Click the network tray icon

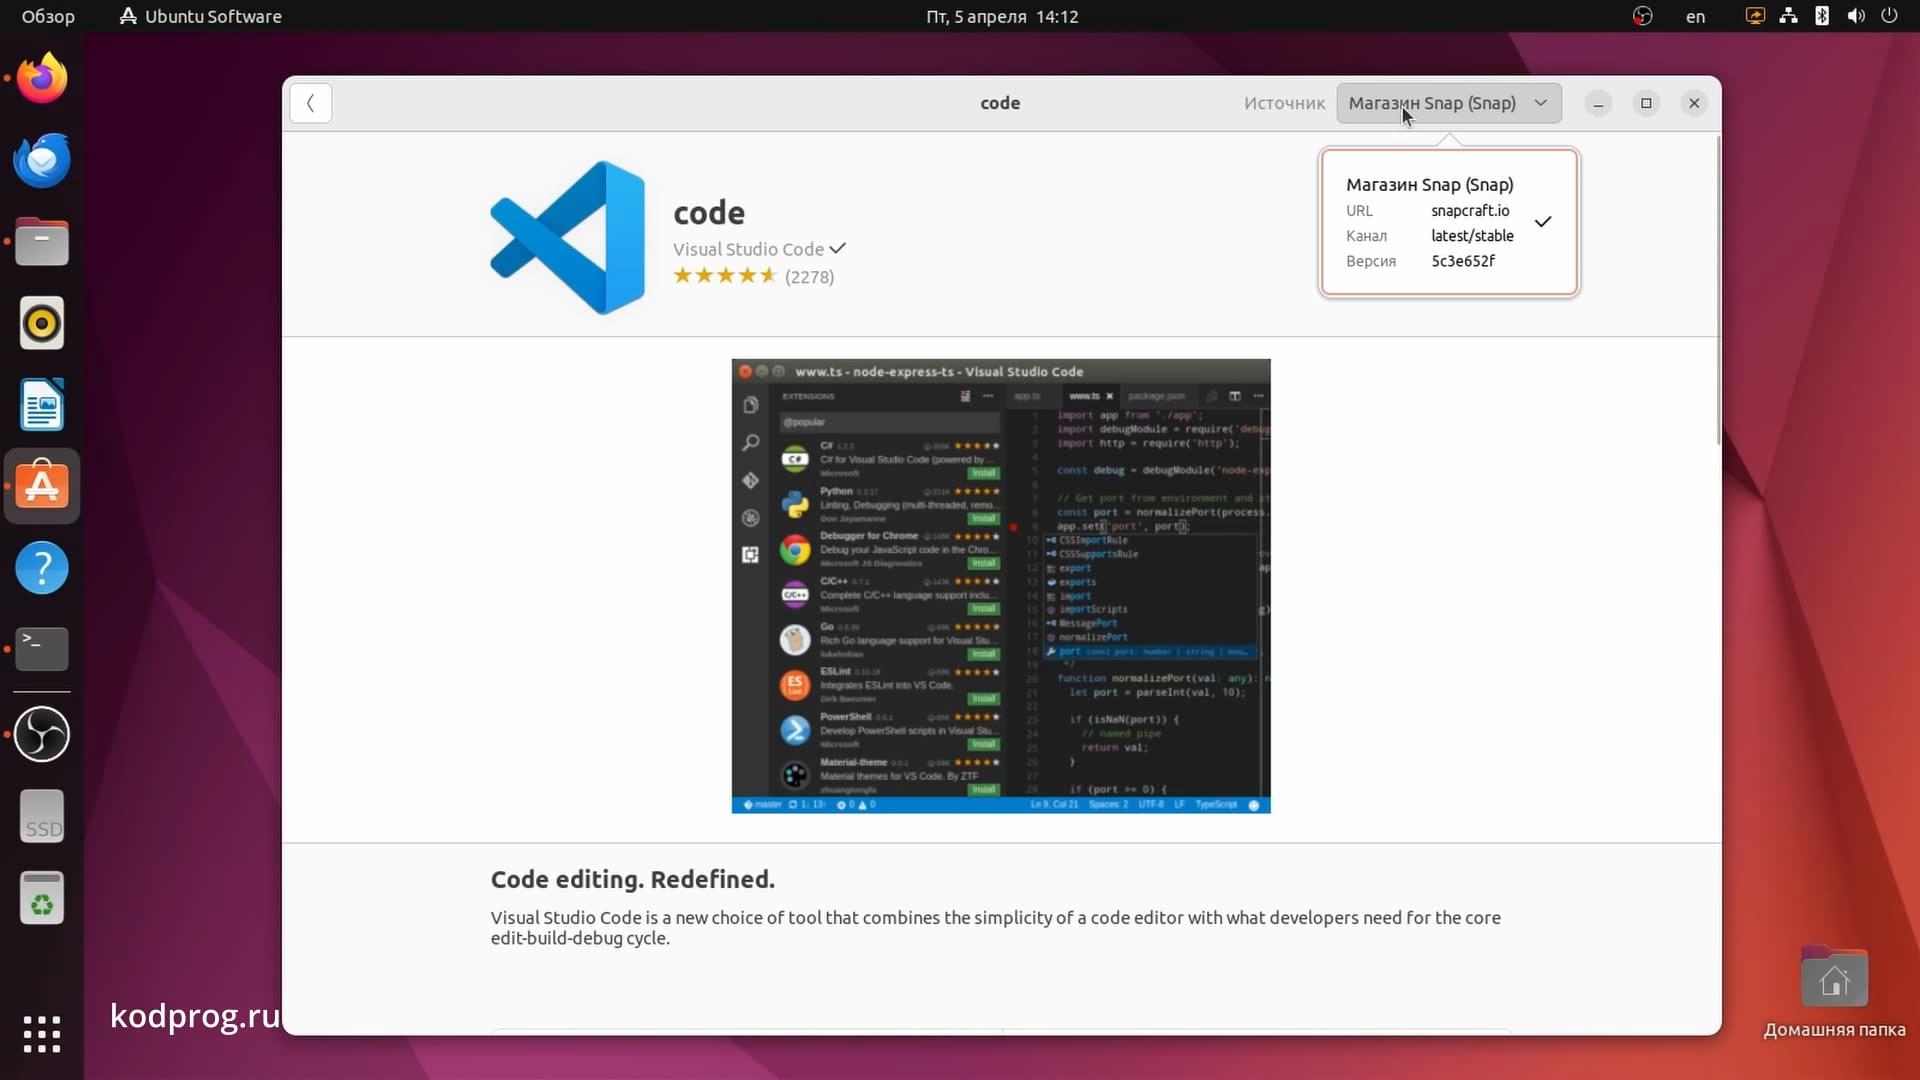[1788, 16]
